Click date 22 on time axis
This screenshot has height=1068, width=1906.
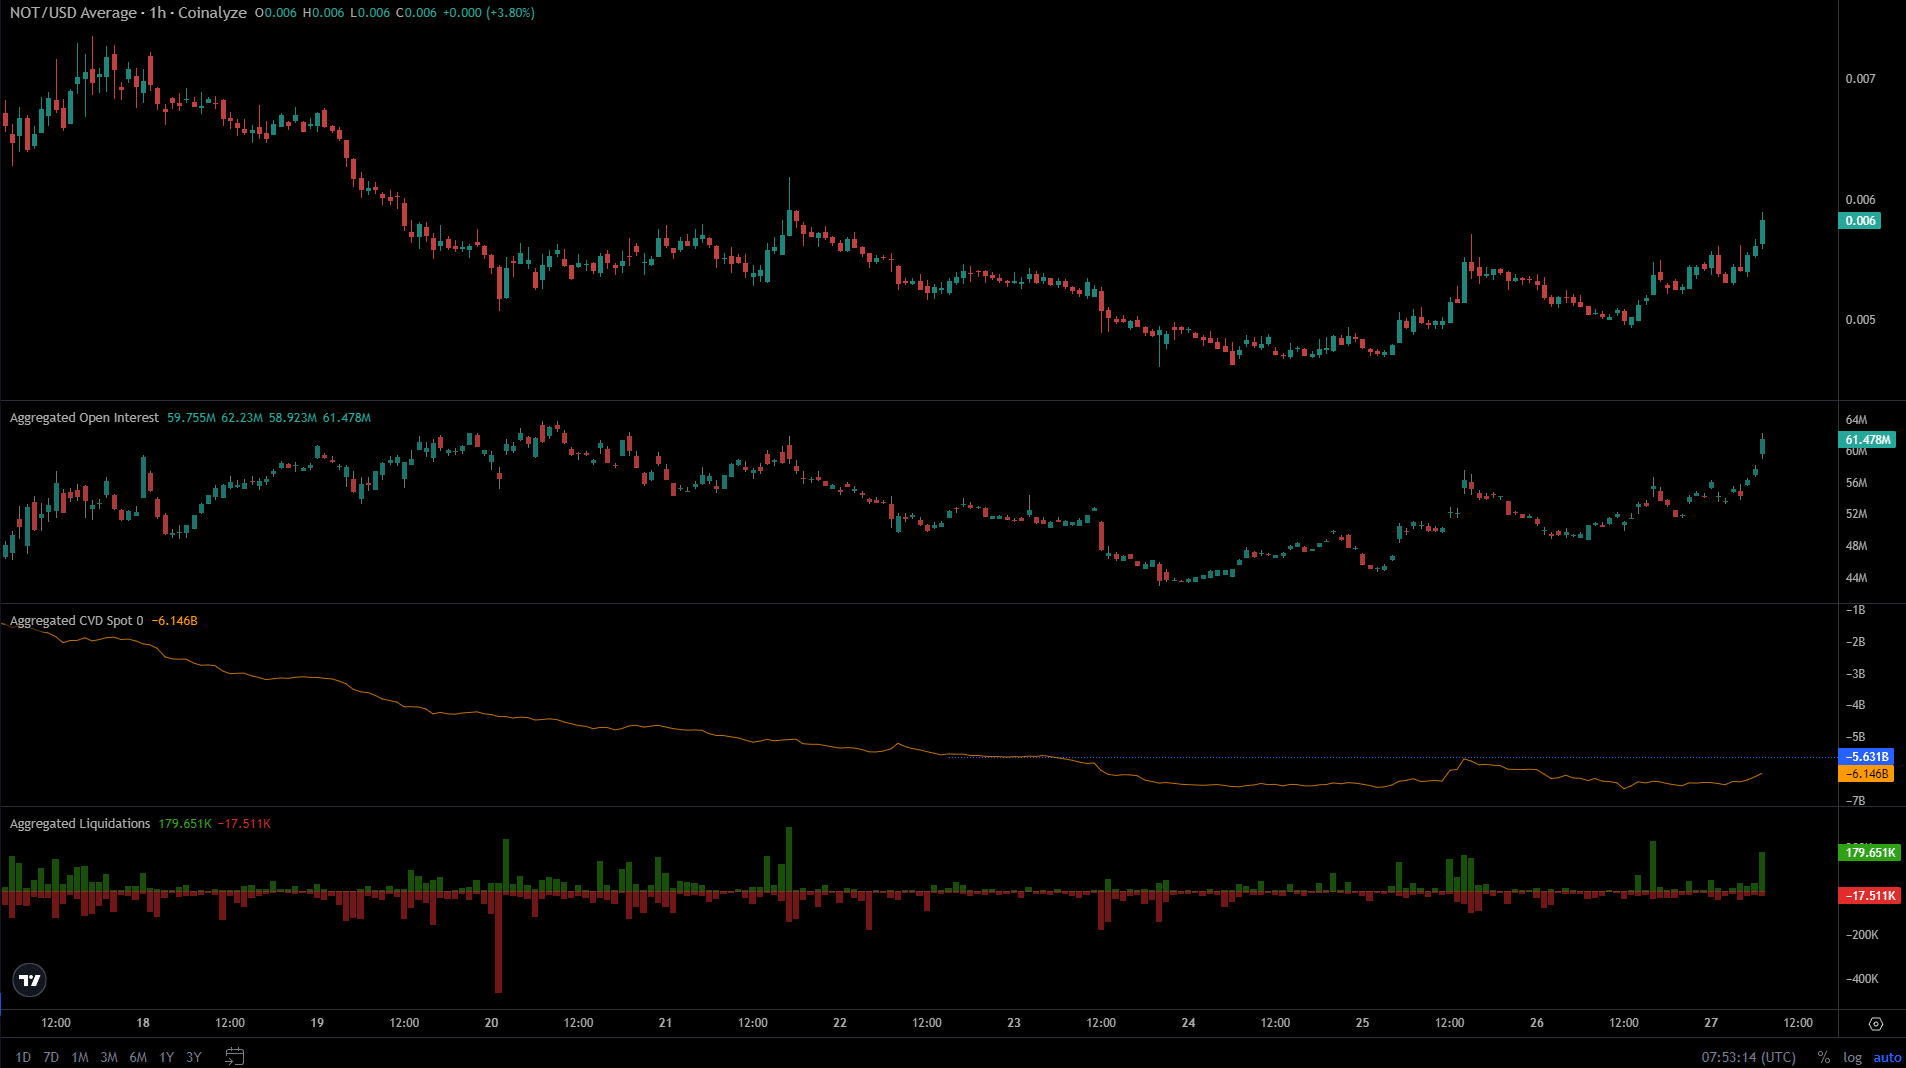(x=840, y=1023)
